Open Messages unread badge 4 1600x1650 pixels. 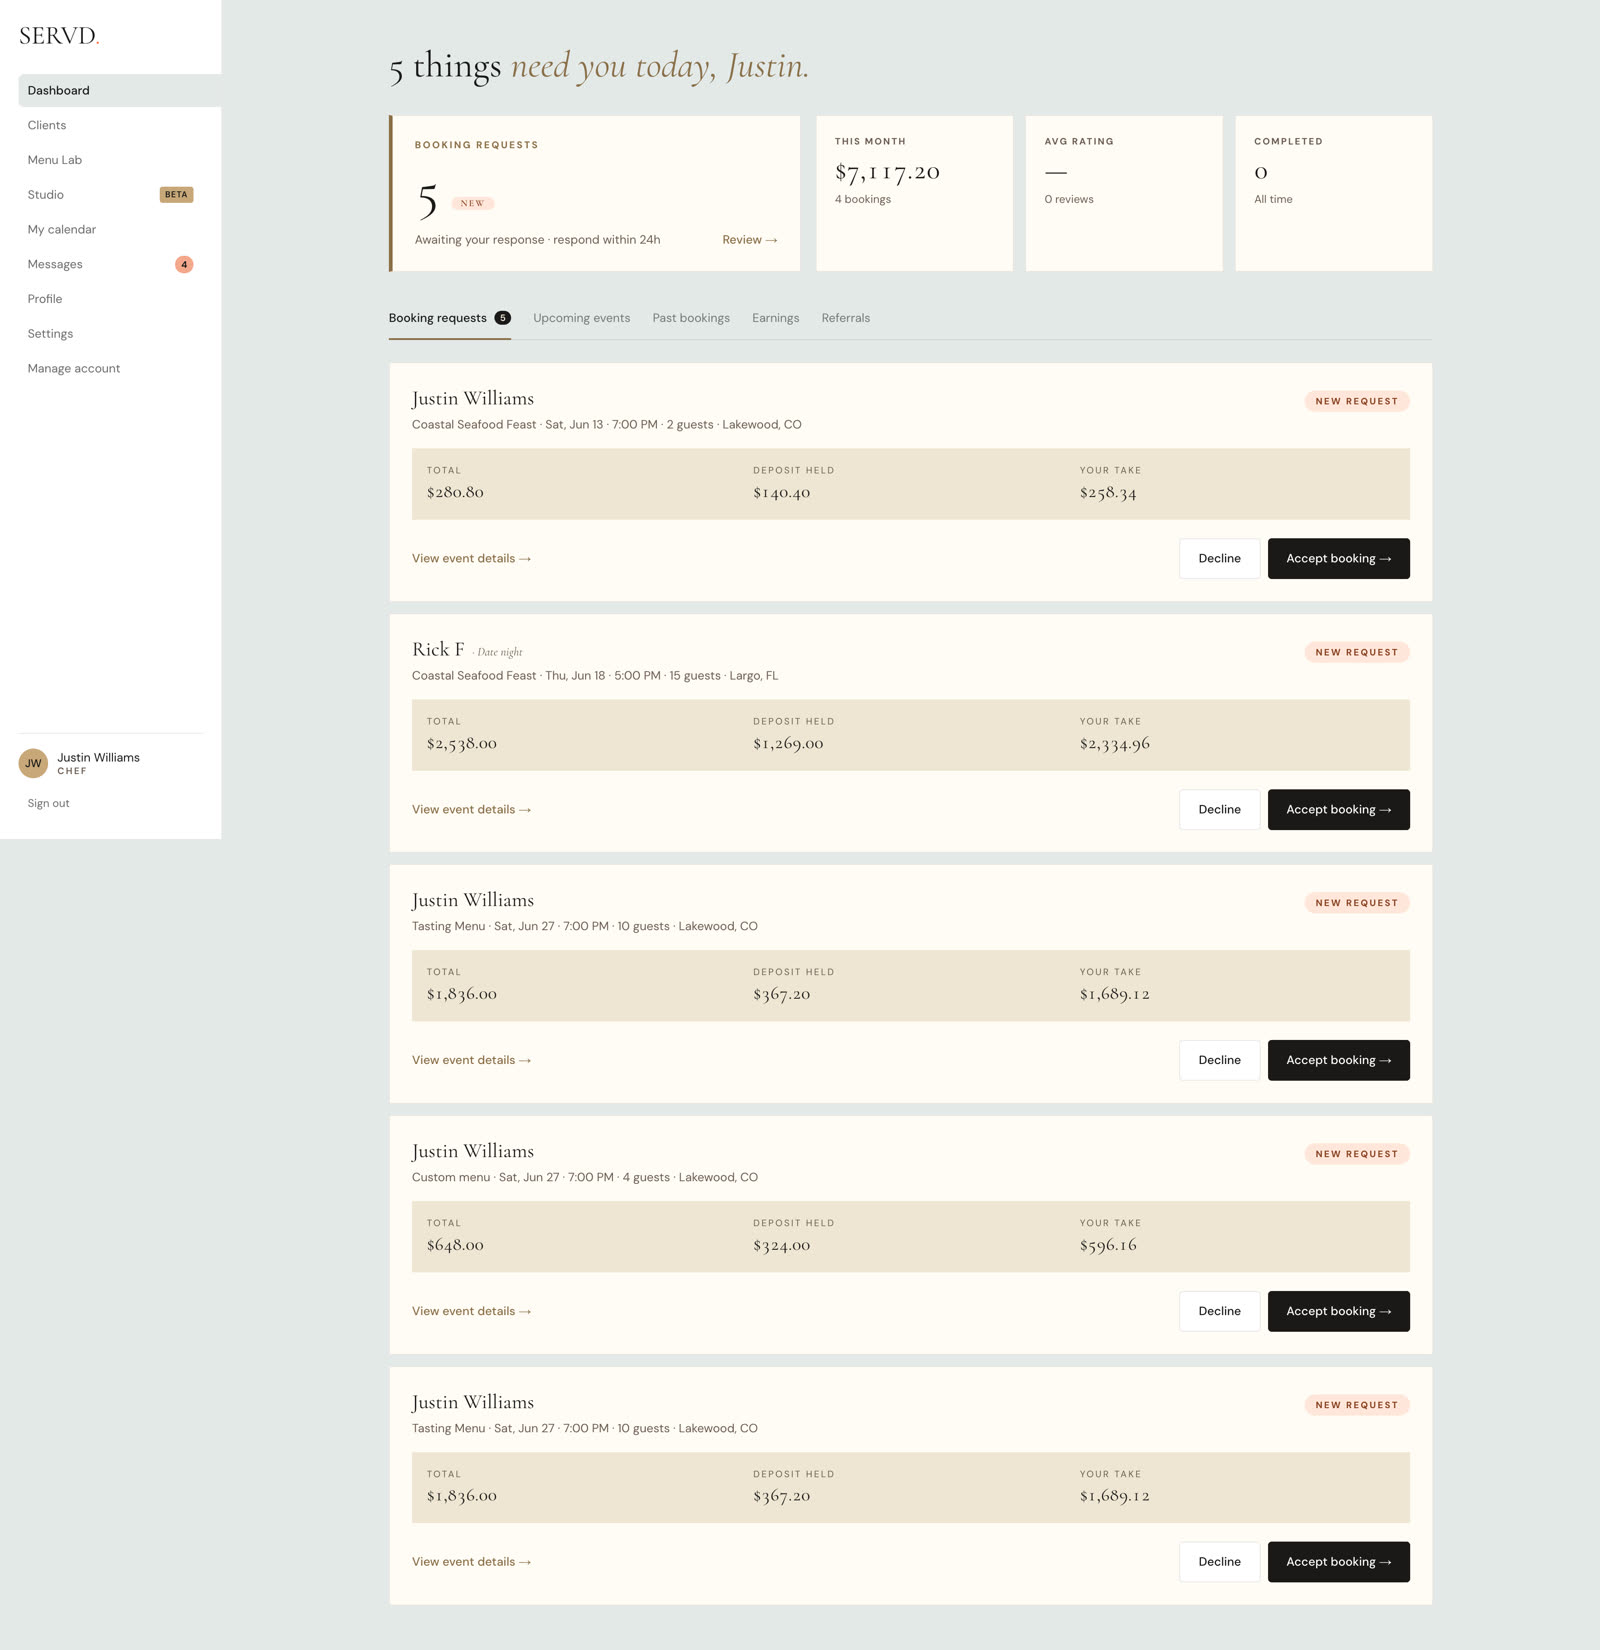coord(184,264)
